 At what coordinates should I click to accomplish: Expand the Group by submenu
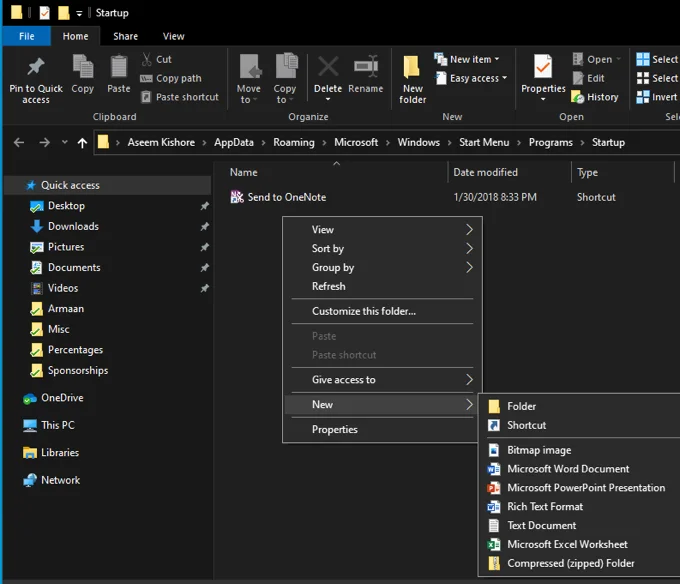(x=382, y=268)
